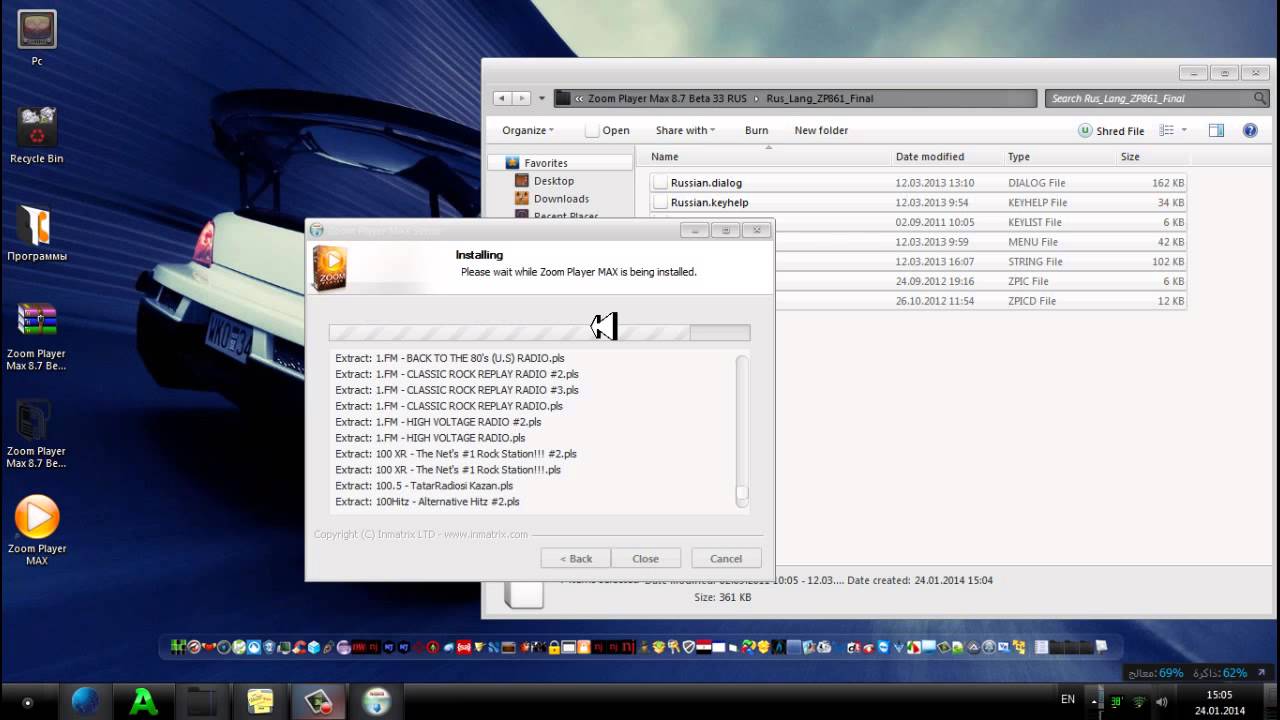Click the taskbar clock showing 15:05

(1219, 702)
